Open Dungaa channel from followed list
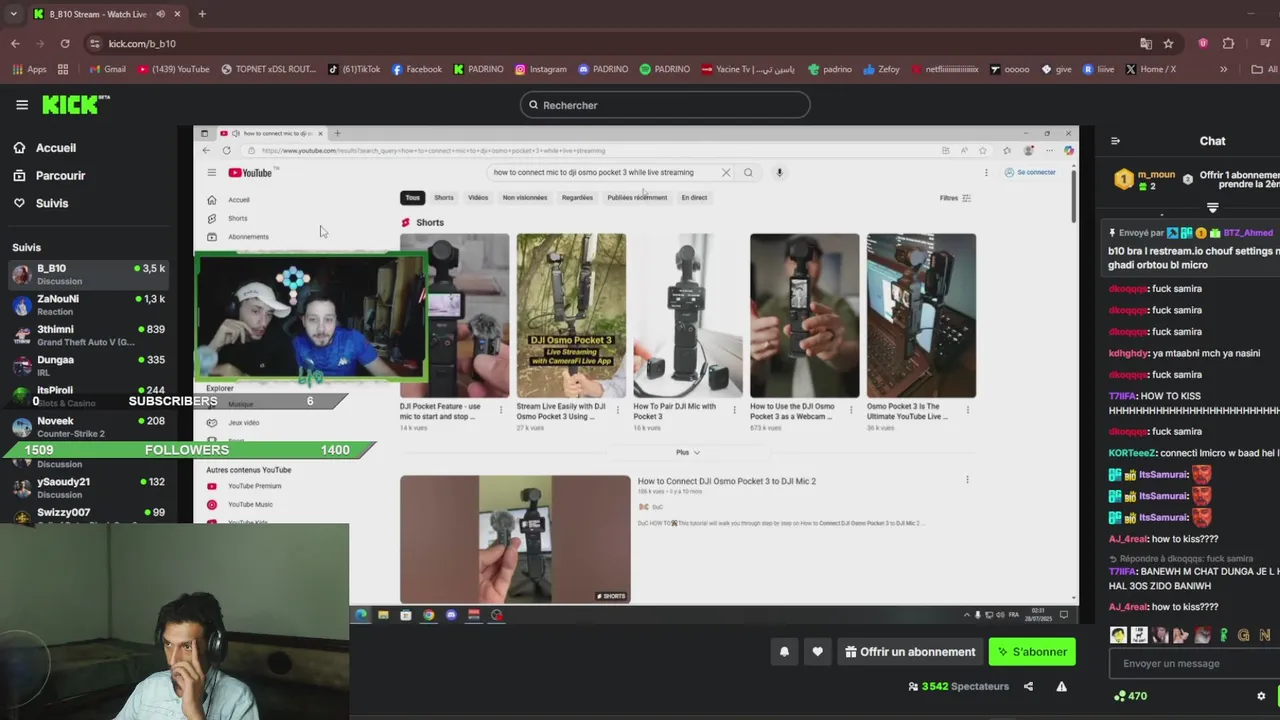Image resolution: width=1280 pixels, height=720 pixels. (90, 366)
